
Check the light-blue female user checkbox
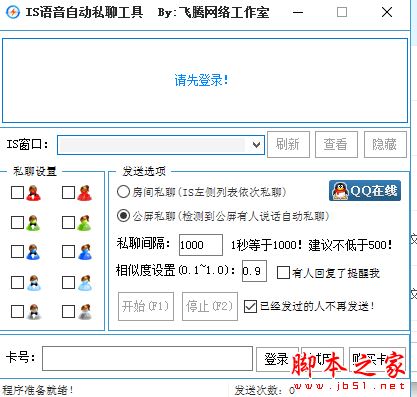(x=68, y=283)
